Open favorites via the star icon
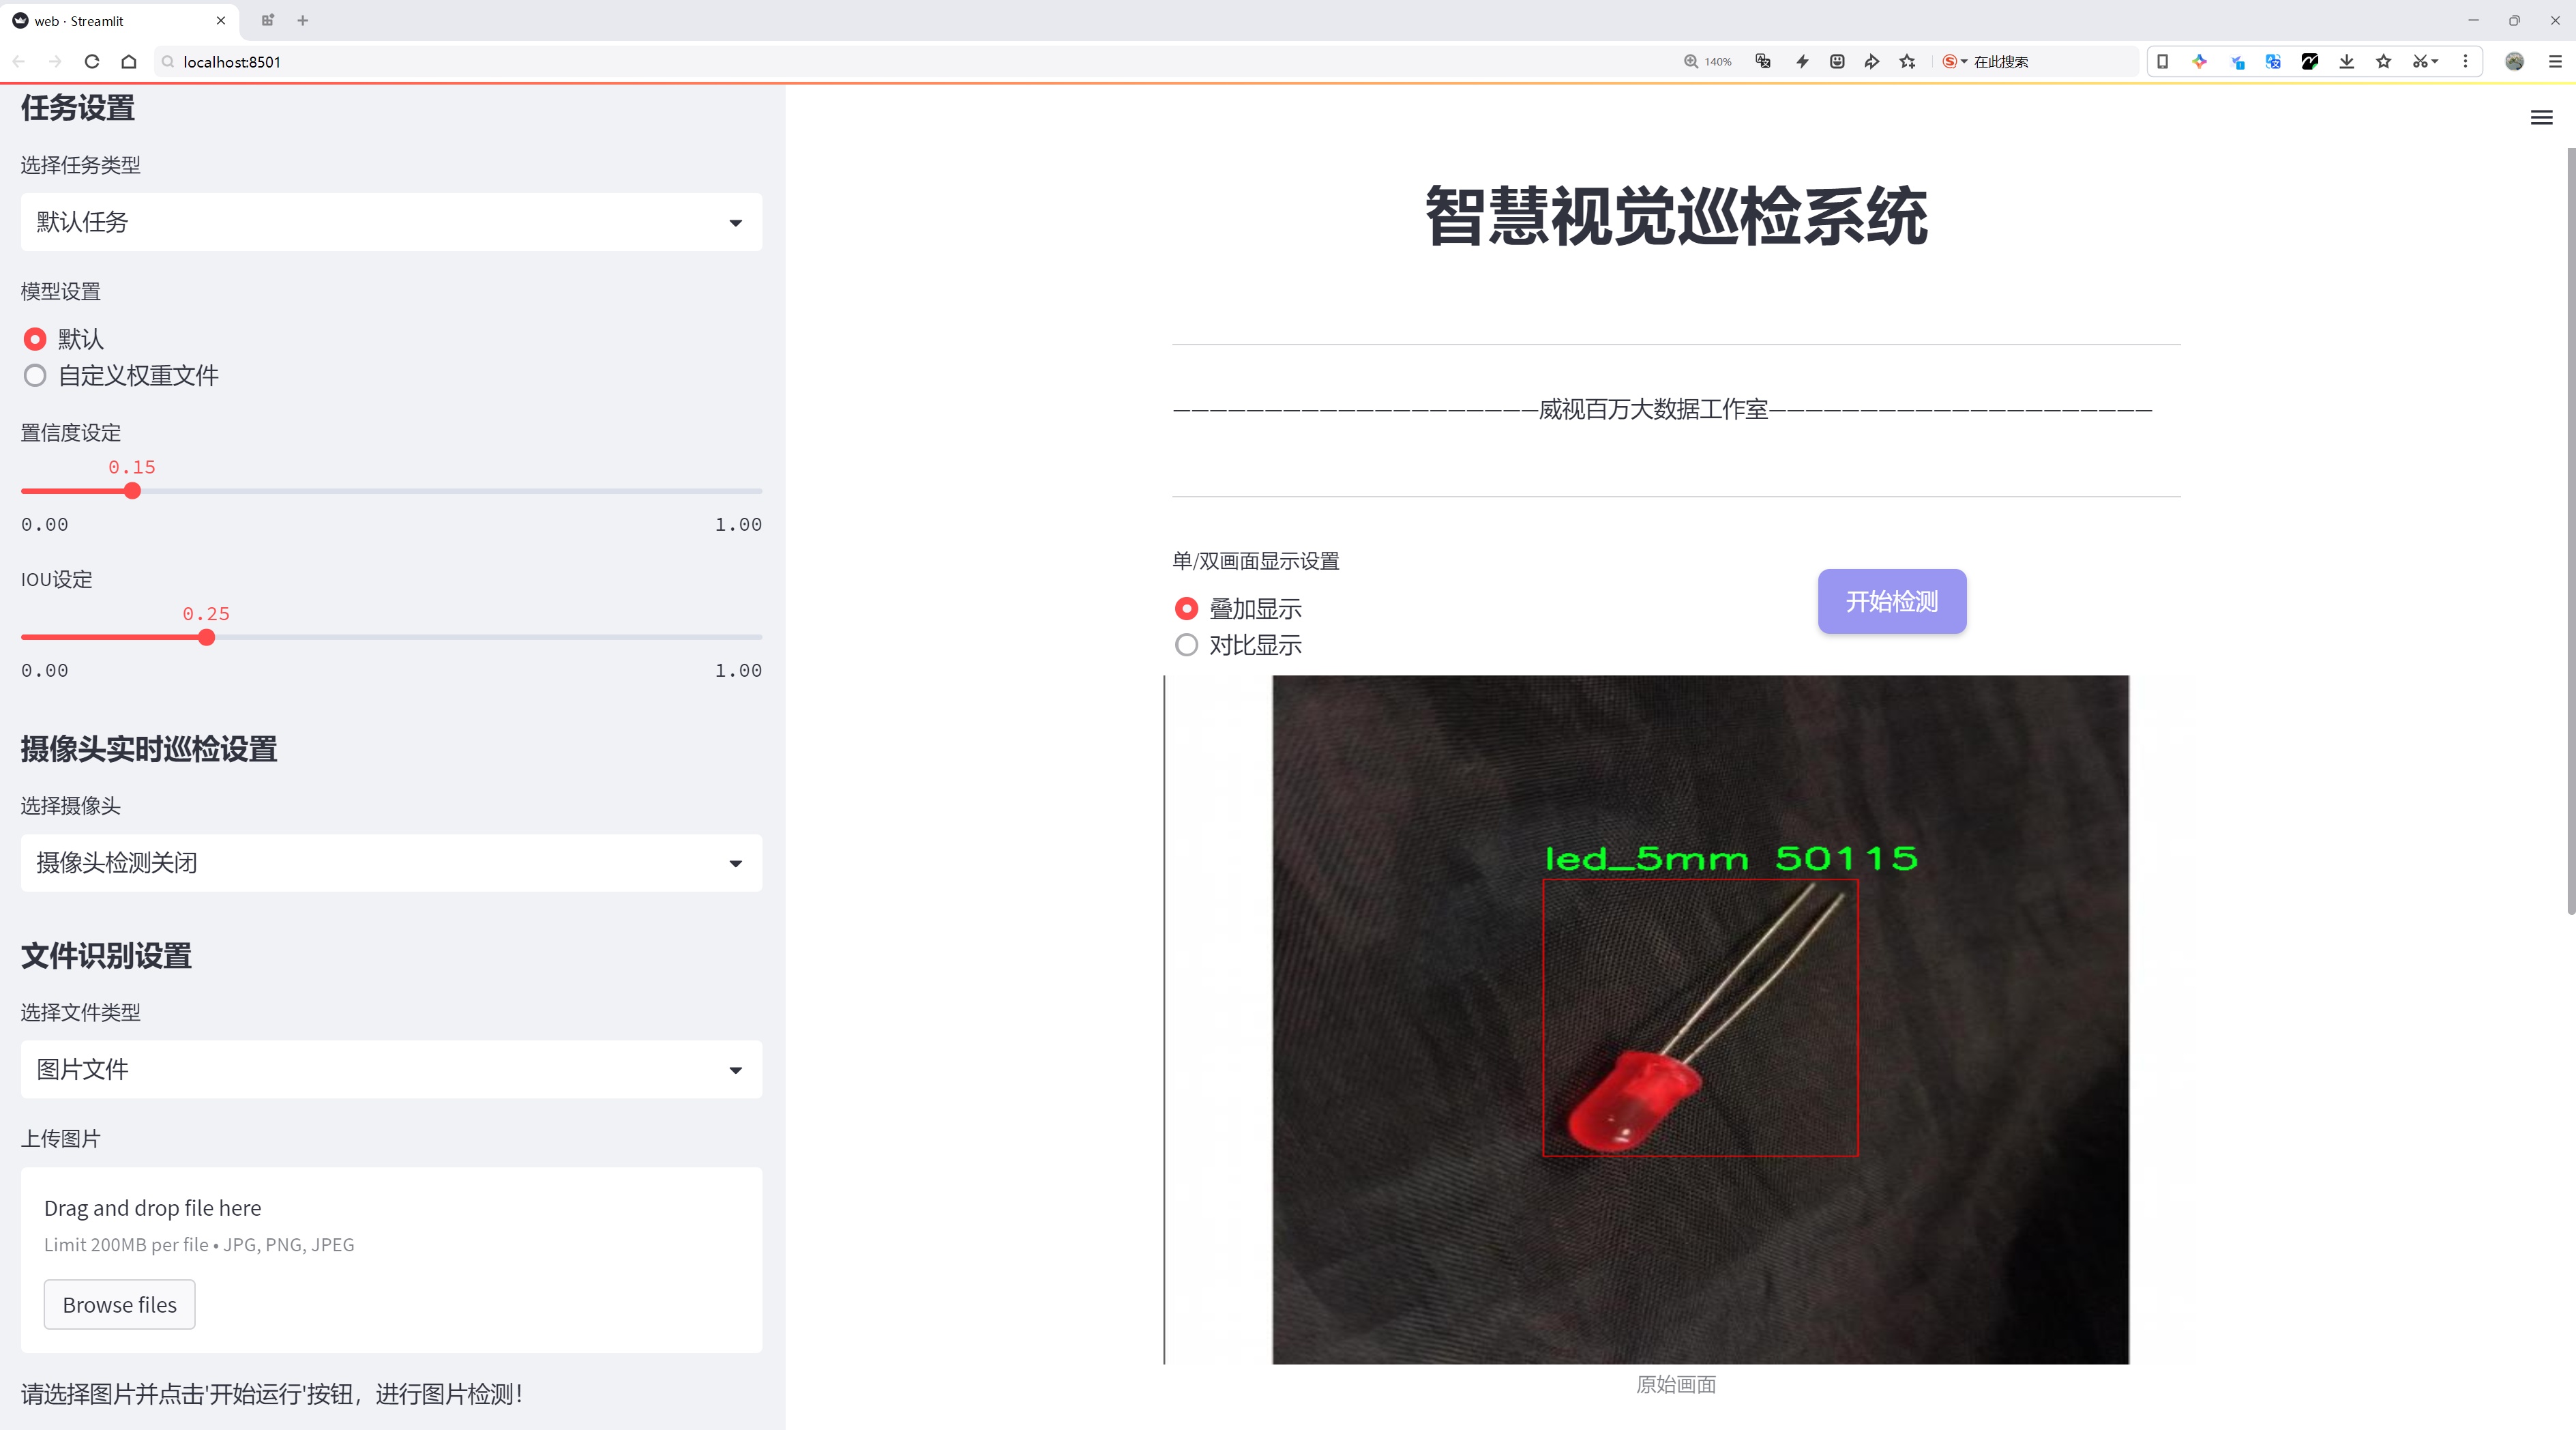This screenshot has width=2576, height=1430. click(x=2384, y=61)
